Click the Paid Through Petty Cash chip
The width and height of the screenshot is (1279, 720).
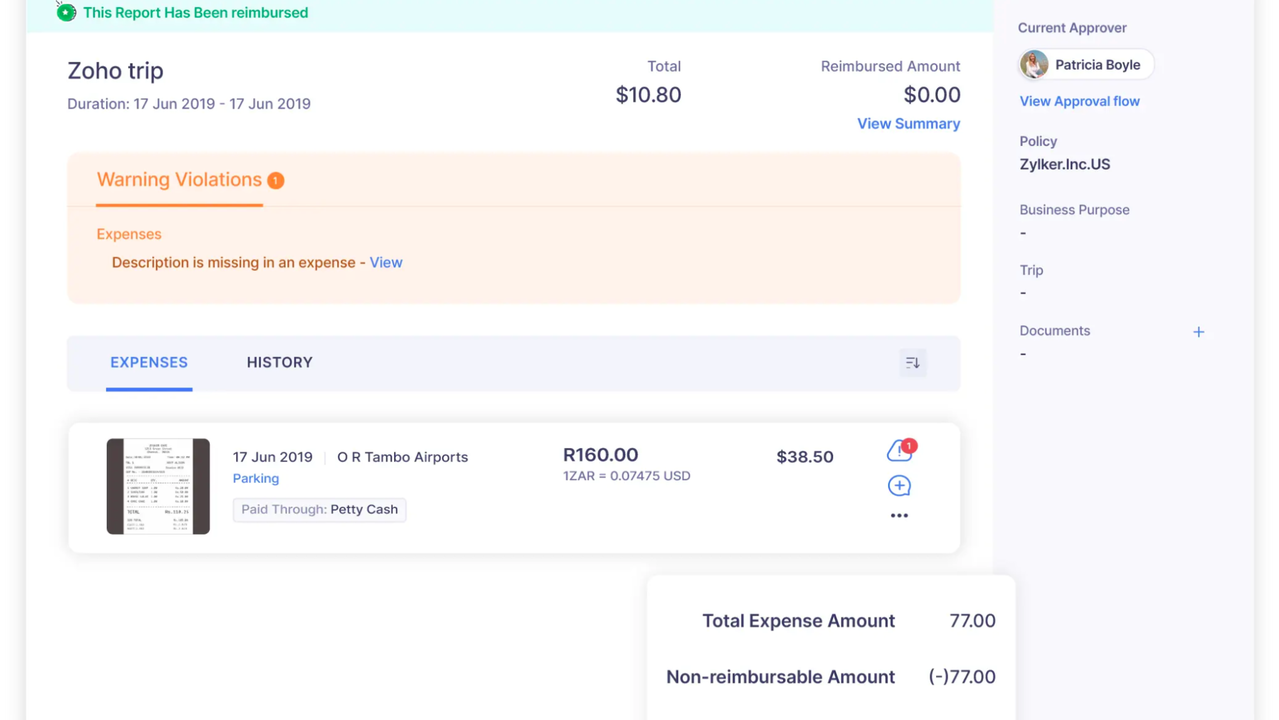tap(319, 509)
